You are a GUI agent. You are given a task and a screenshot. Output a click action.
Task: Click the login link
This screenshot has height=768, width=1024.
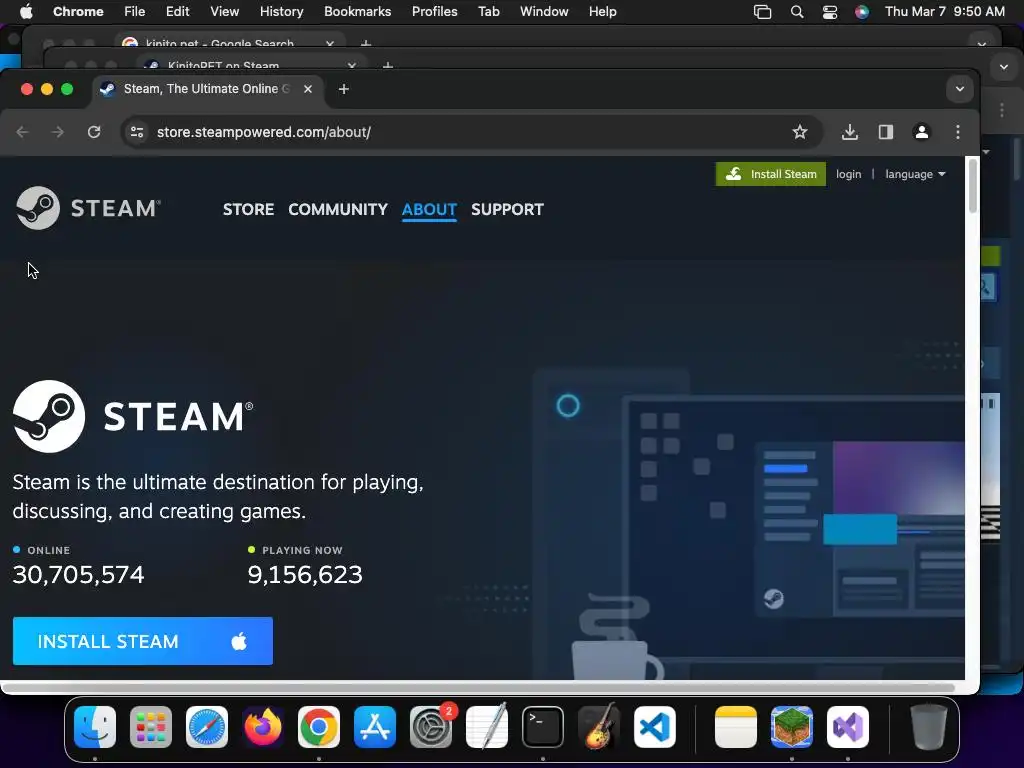[848, 174]
